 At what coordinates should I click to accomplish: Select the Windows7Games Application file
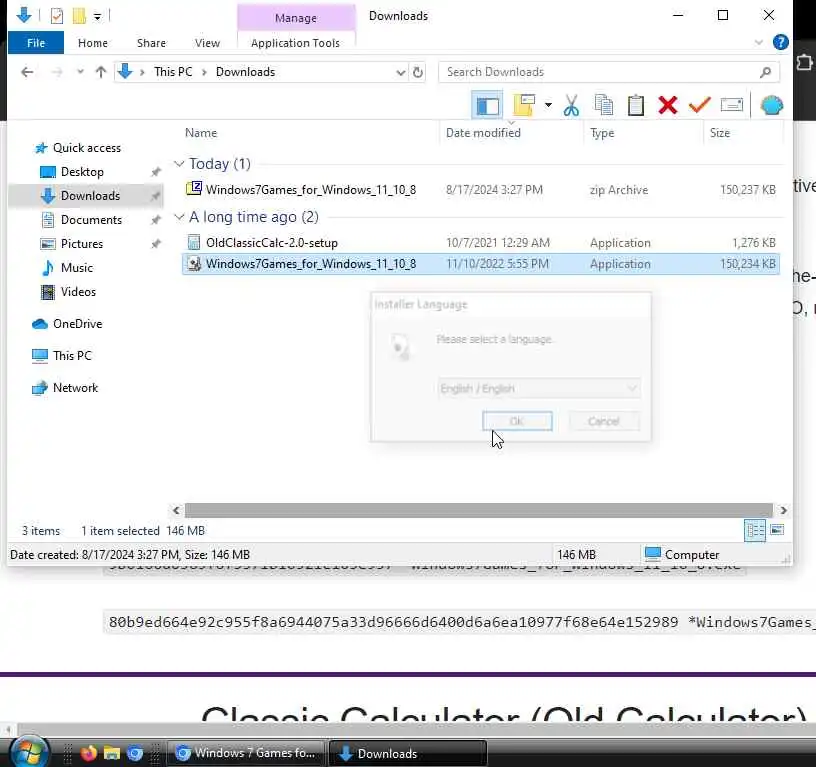(480, 264)
